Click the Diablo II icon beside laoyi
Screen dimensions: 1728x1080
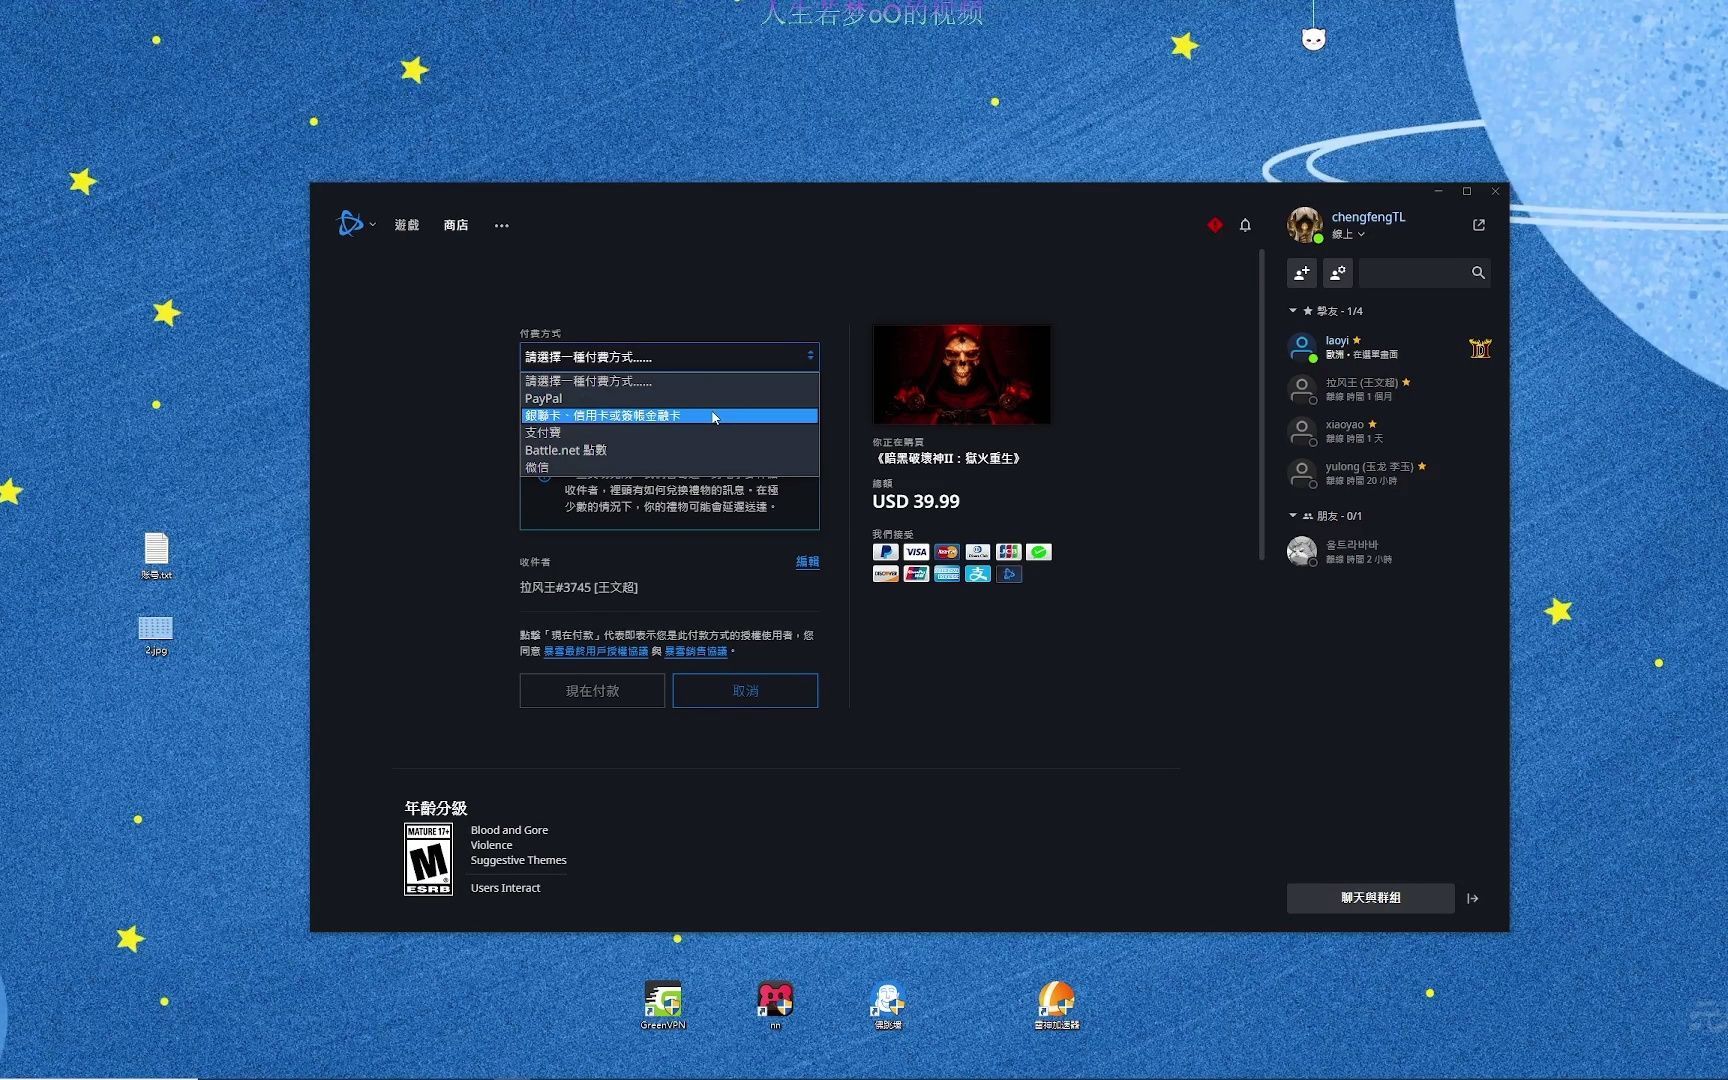1480,348
